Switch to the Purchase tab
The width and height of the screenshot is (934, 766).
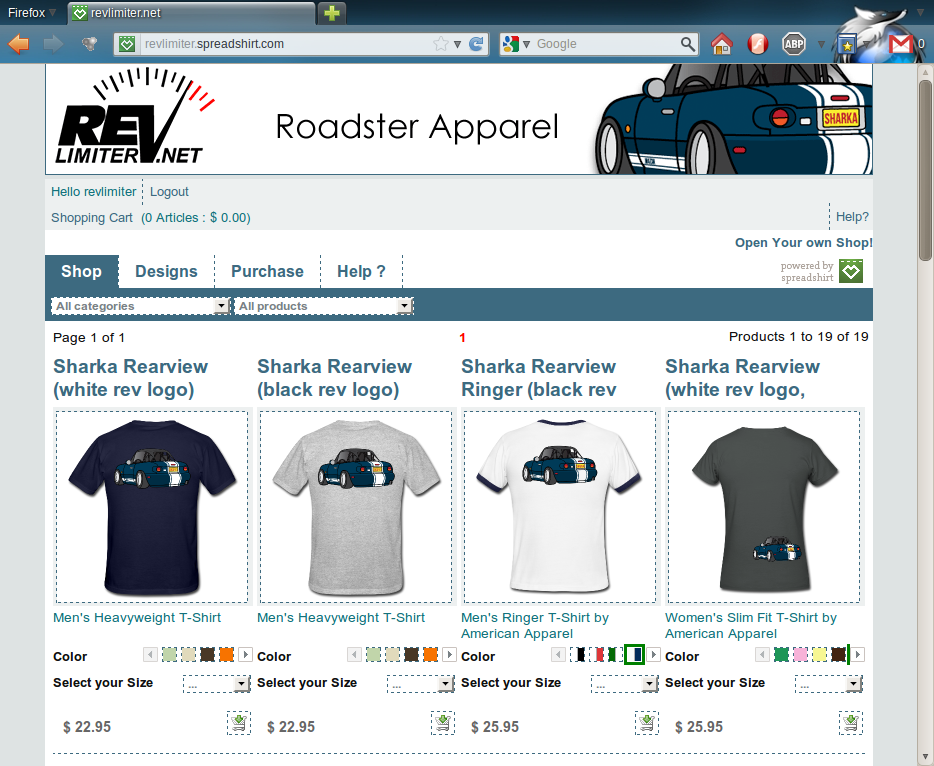click(x=267, y=272)
